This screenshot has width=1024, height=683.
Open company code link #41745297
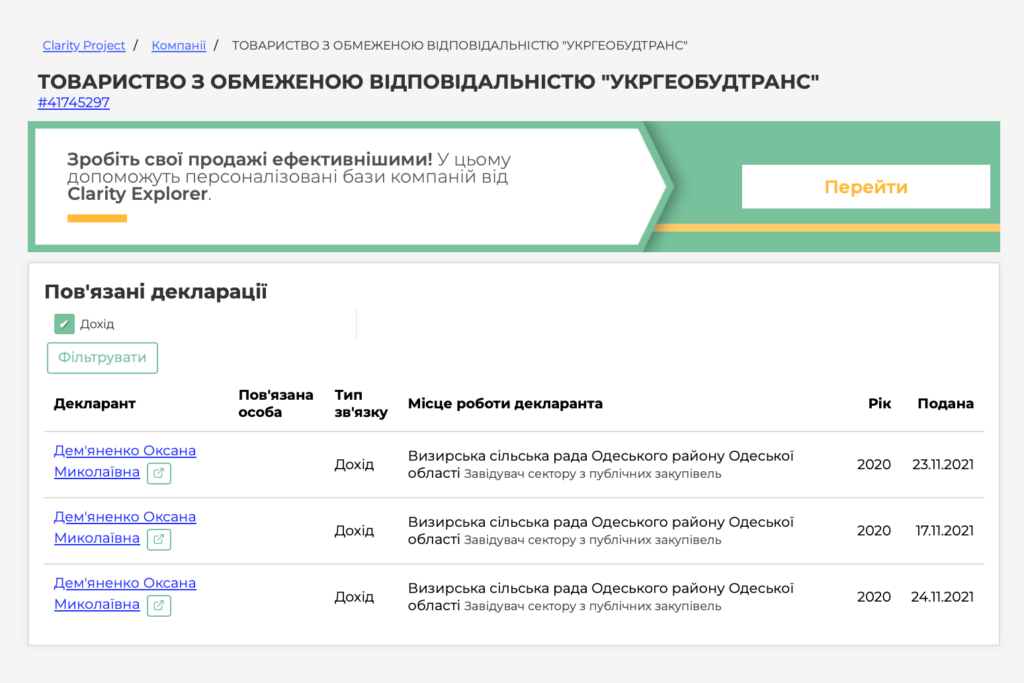tap(74, 102)
